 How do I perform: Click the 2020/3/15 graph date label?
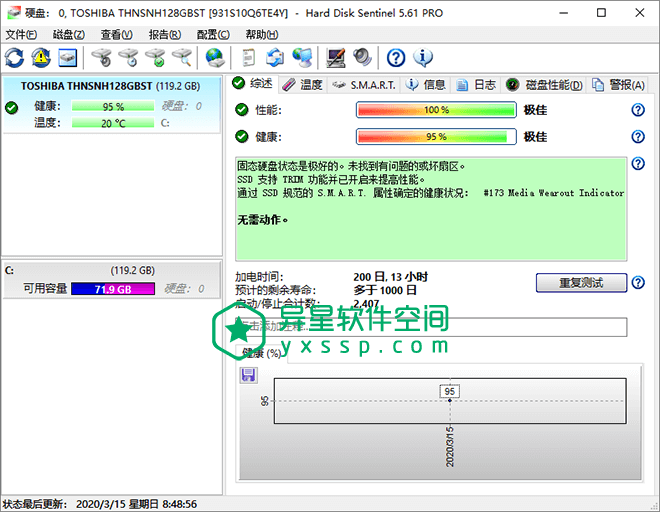(450, 446)
